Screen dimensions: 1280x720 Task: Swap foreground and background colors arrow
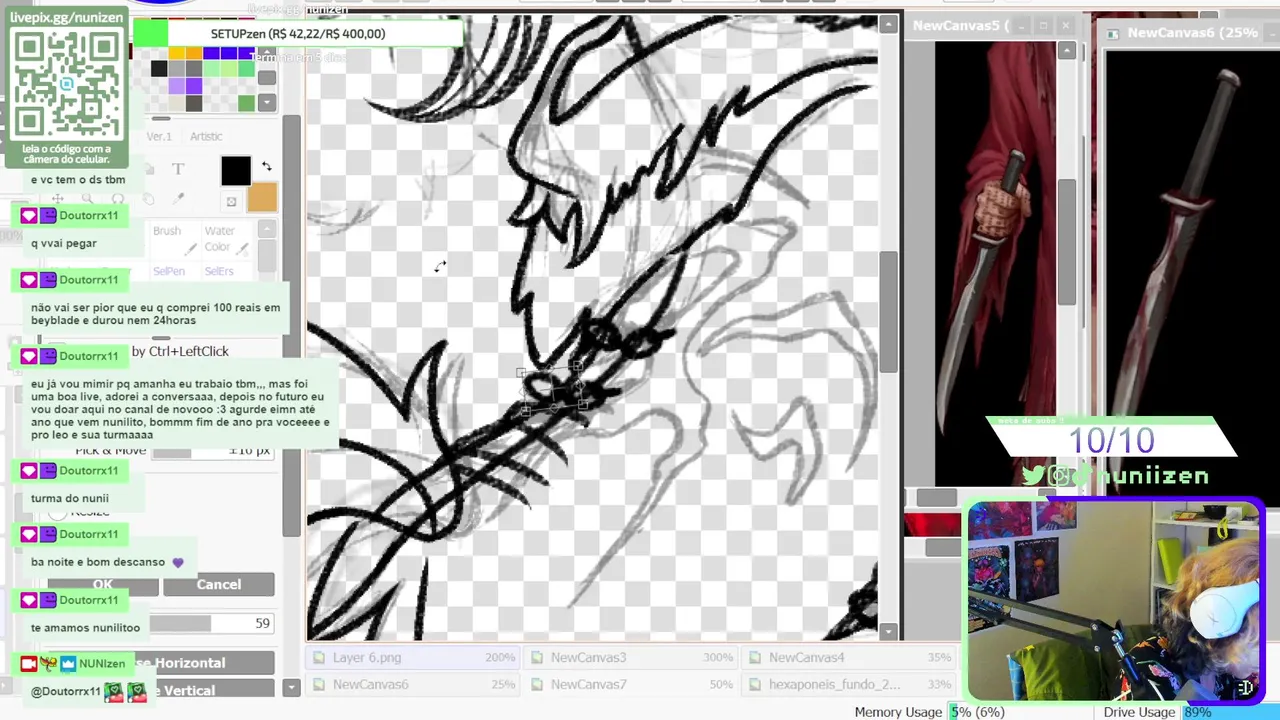click(x=266, y=166)
